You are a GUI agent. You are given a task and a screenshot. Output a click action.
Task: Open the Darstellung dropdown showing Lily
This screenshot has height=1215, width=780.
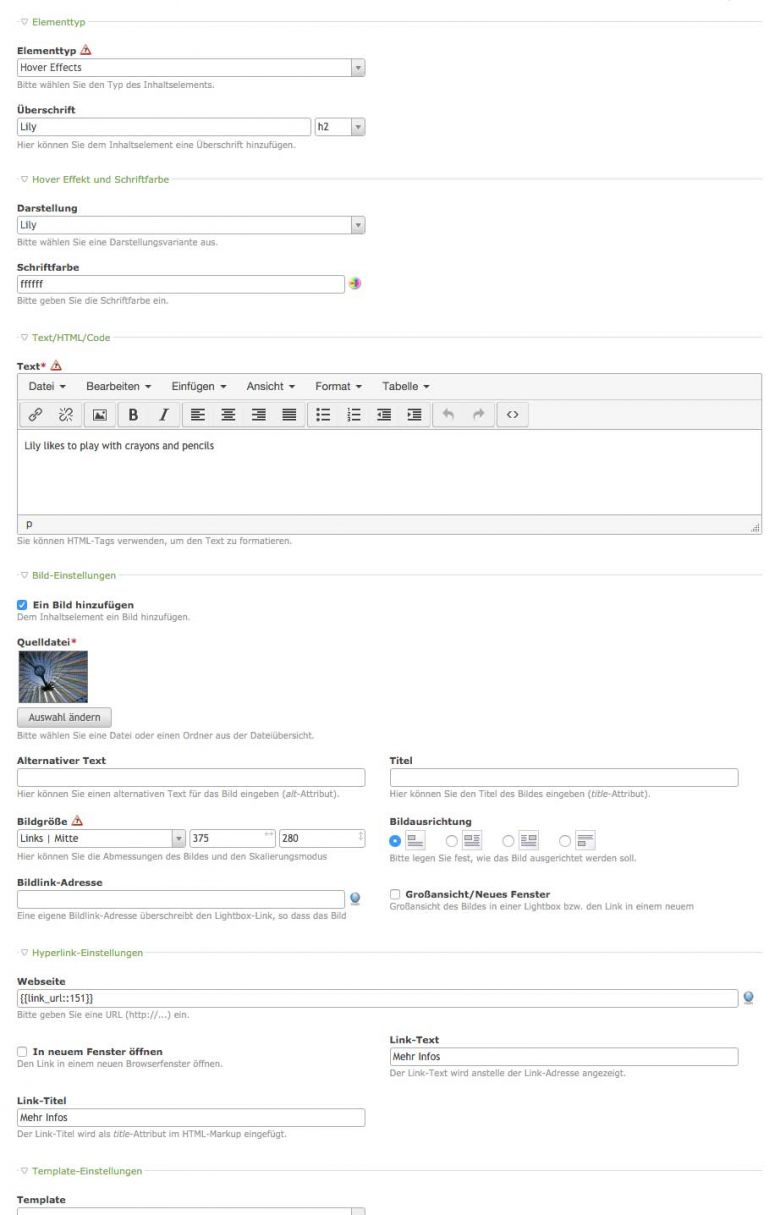[190, 226]
